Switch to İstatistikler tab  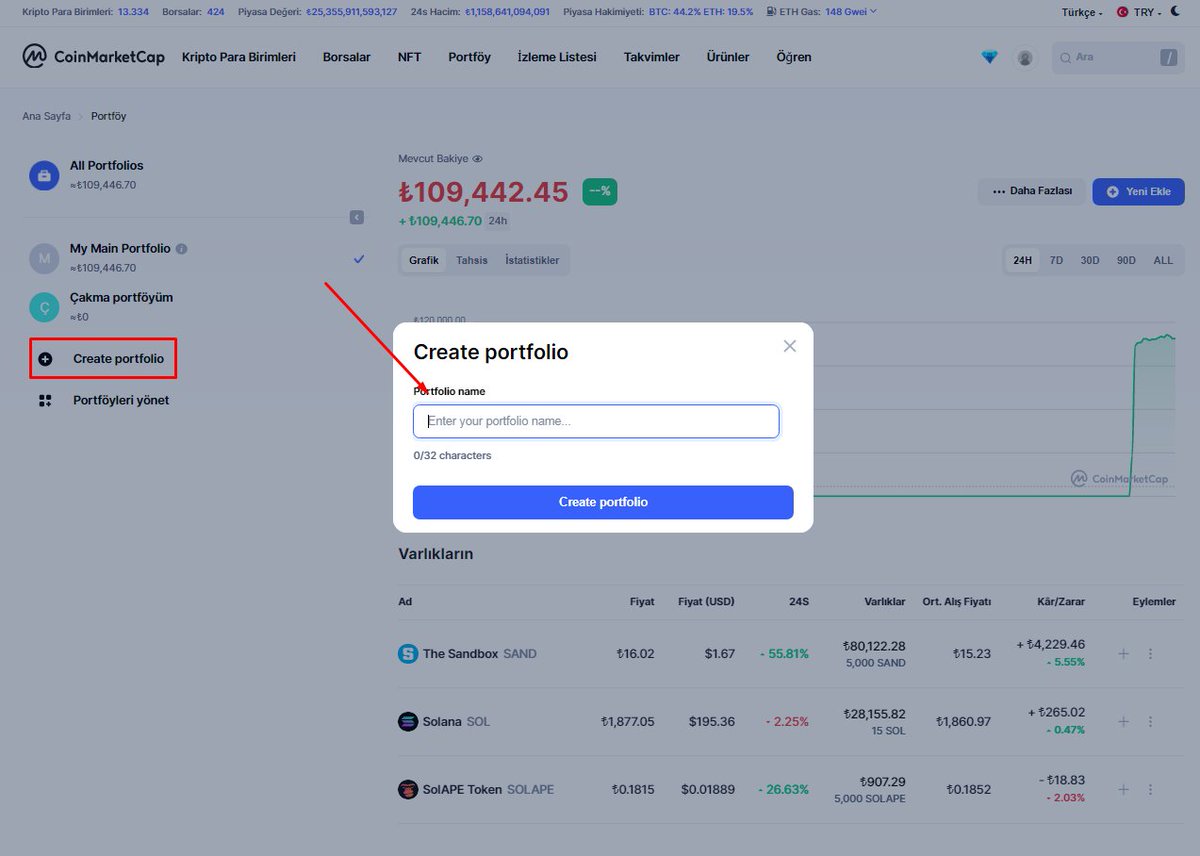coord(532,260)
